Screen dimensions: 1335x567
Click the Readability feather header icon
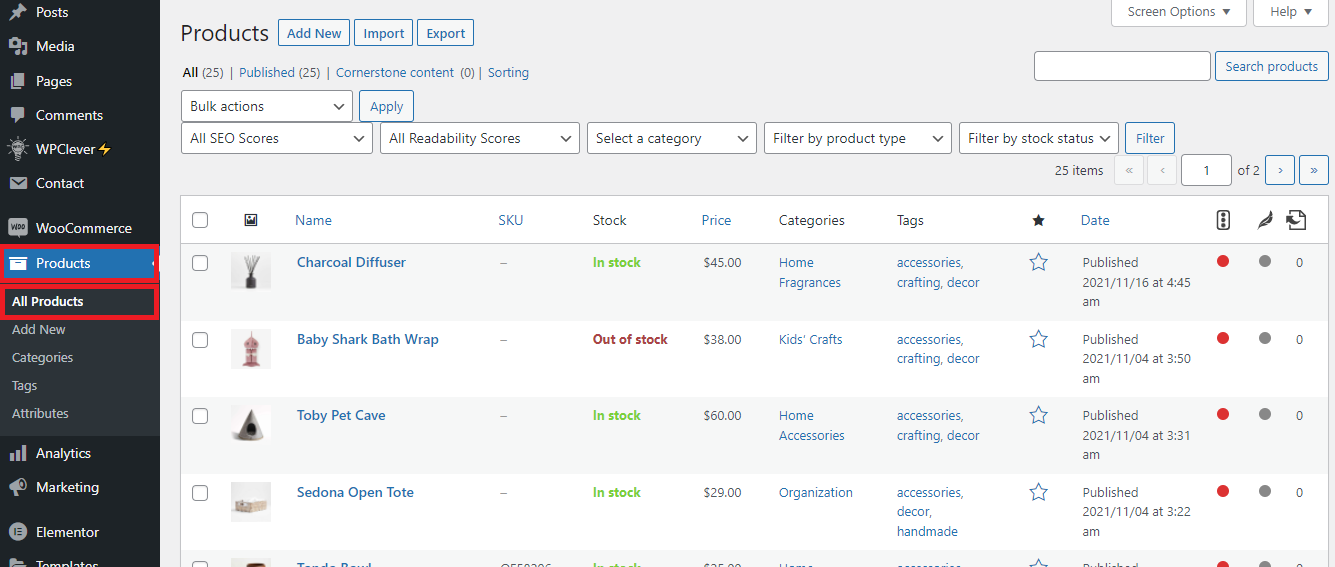1265,220
